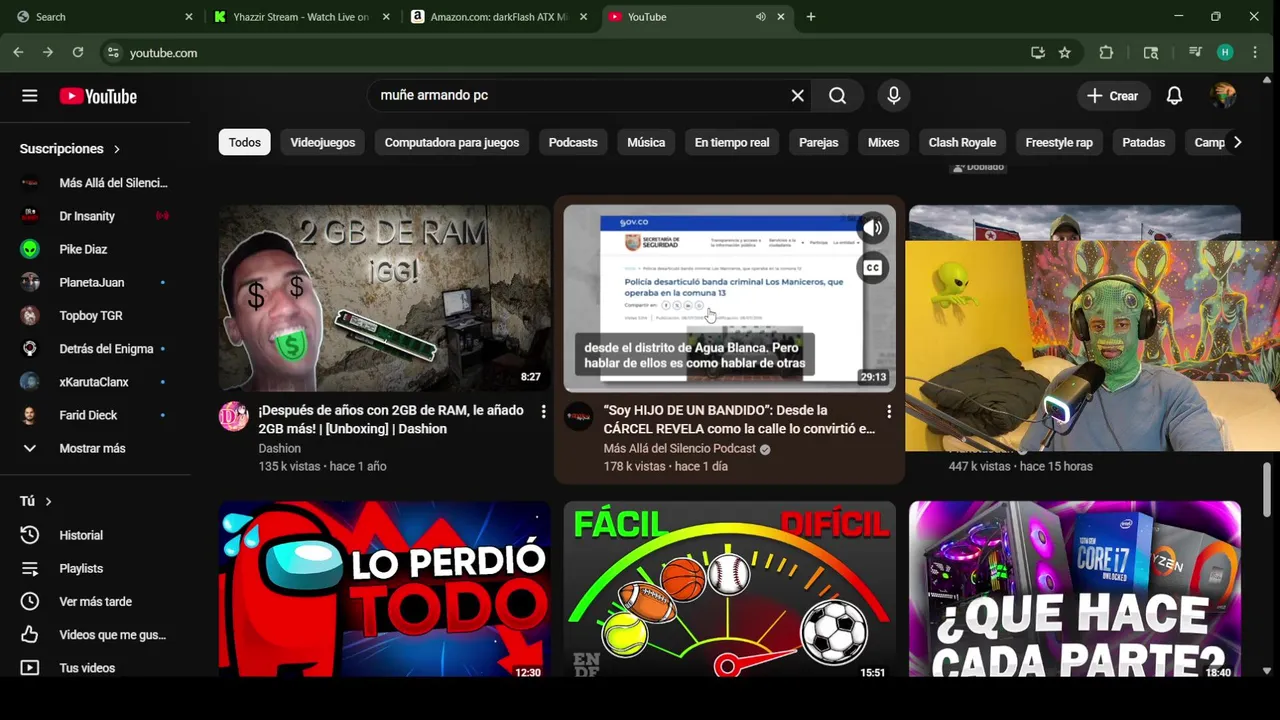Toggle mute on the previewing video thumbnail
This screenshot has width=1280, height=720.
(x=873, y=228)
